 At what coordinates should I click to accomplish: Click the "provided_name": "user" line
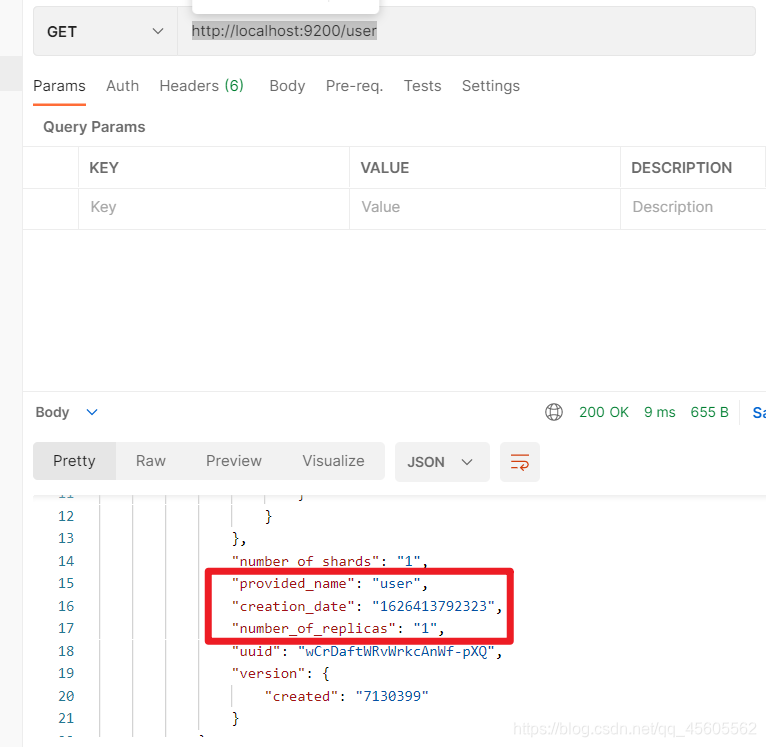(x=330, y=583)
